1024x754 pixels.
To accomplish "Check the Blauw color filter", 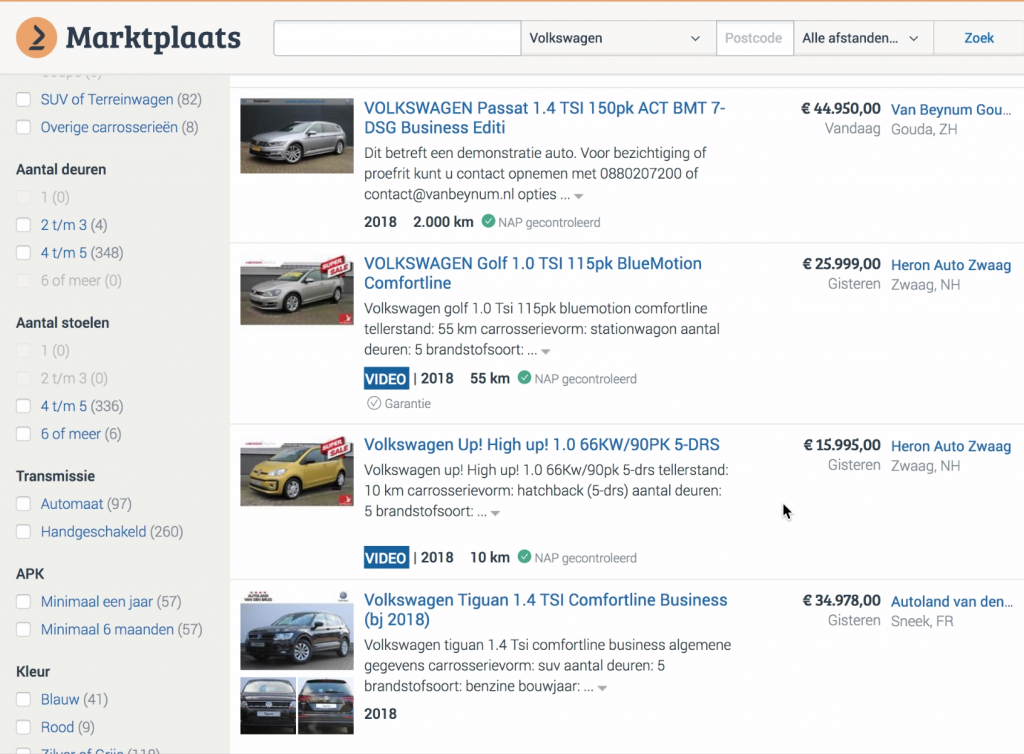I will click(x=23, y=700).
